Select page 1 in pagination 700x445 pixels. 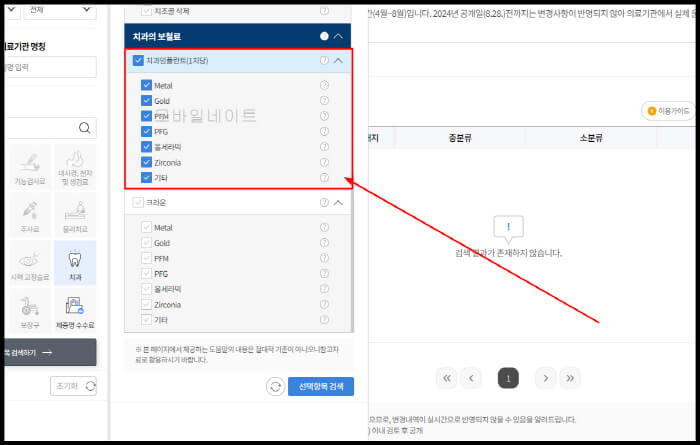coord(508,378)
